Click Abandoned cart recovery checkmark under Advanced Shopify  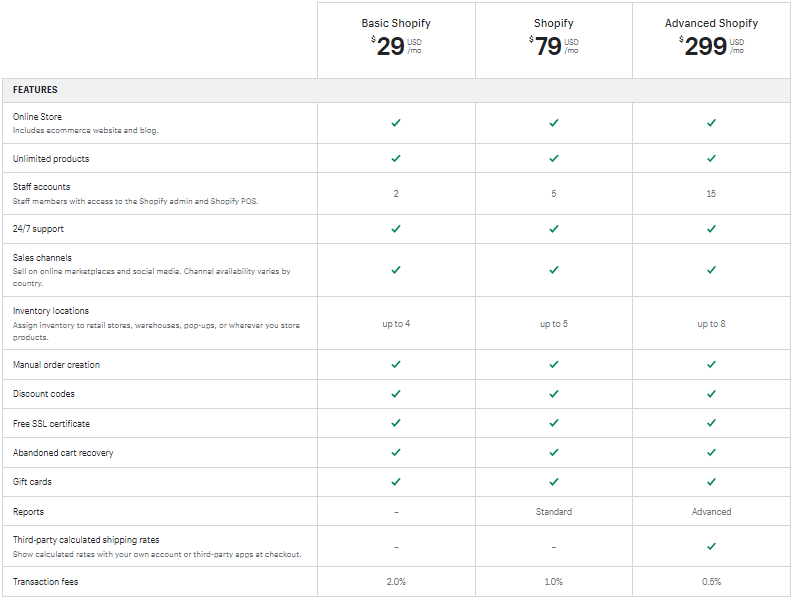click(x=711, y=453)
